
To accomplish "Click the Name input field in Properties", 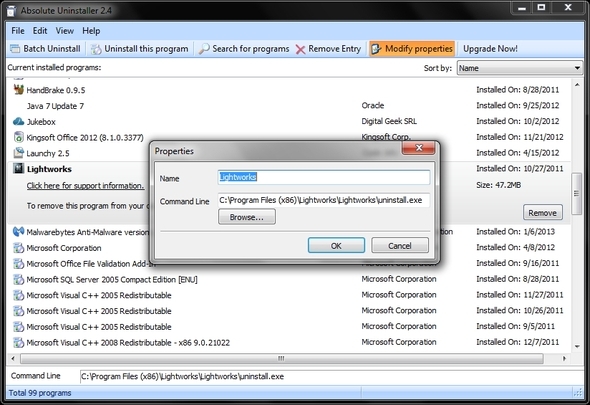I will 324,177.
